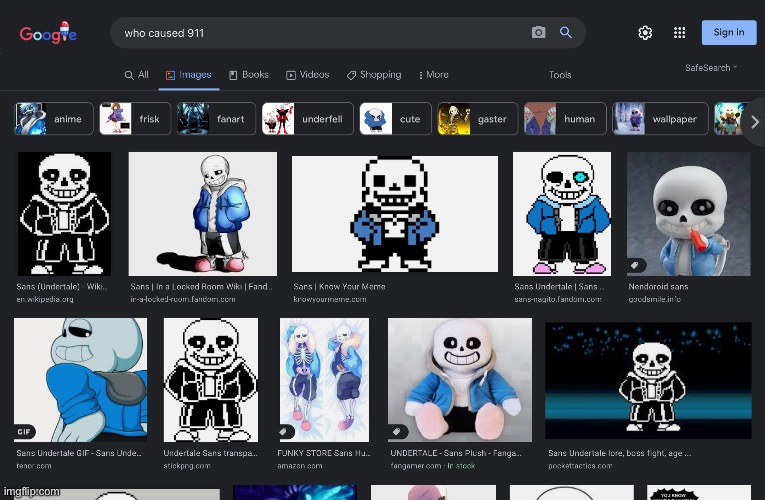Click 'Sans | In a Locked Room Wiki' title
Image resolution: width=765 pixels, height=500 pixels.
[201, 286]
